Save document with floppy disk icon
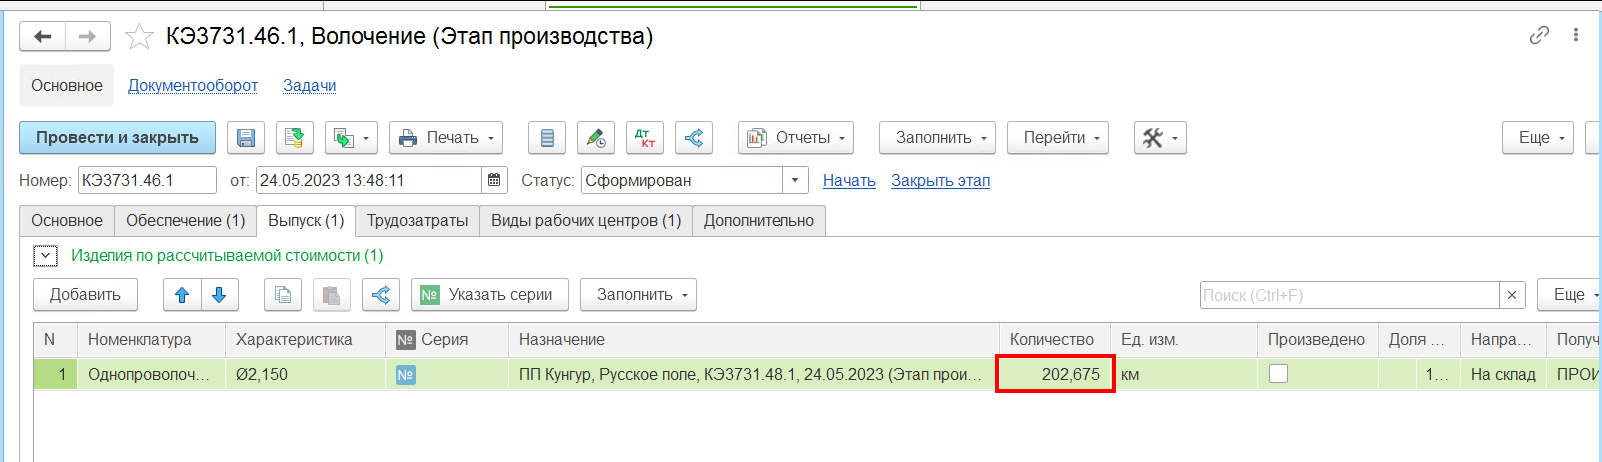The height and width of the screenshot is (462, 1602). (246, 138)
